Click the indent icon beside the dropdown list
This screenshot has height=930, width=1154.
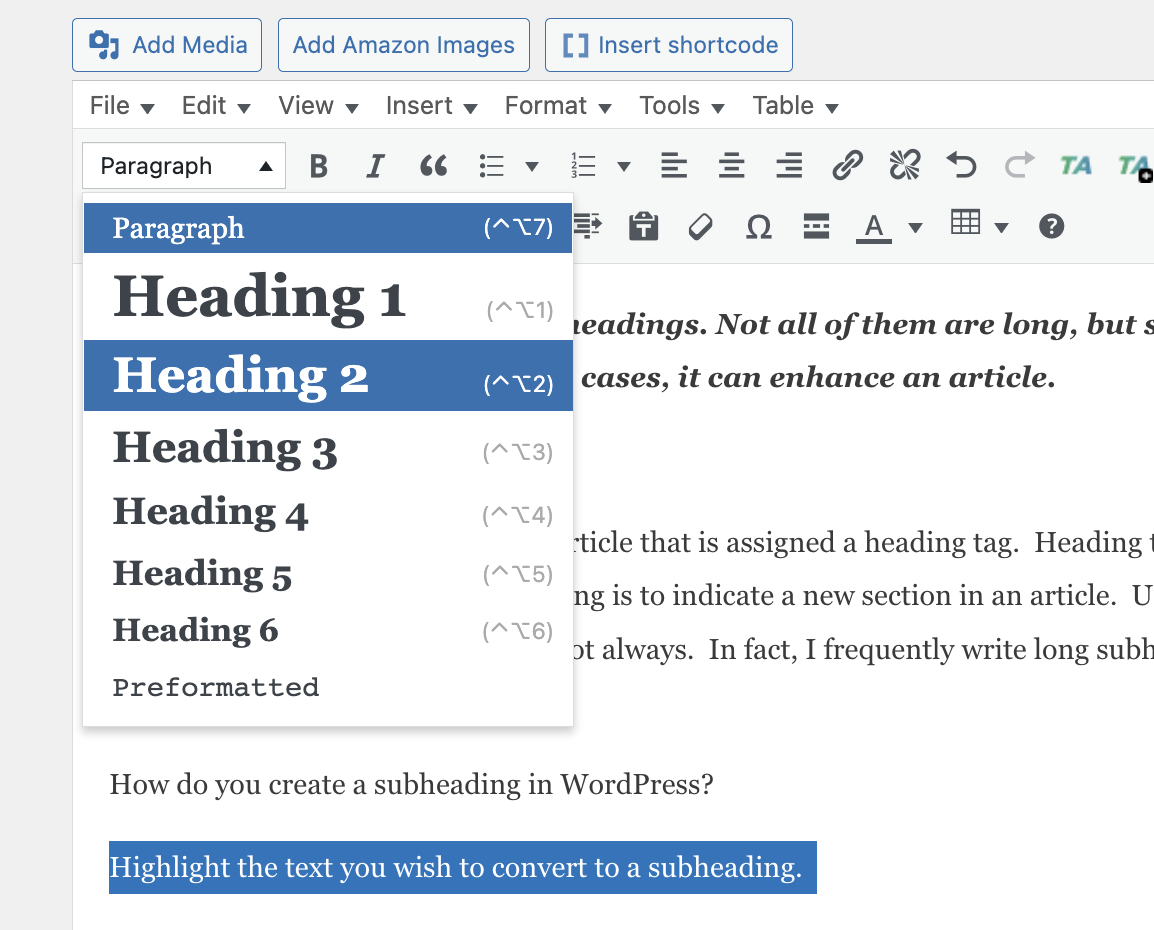[x=587, y=226]
